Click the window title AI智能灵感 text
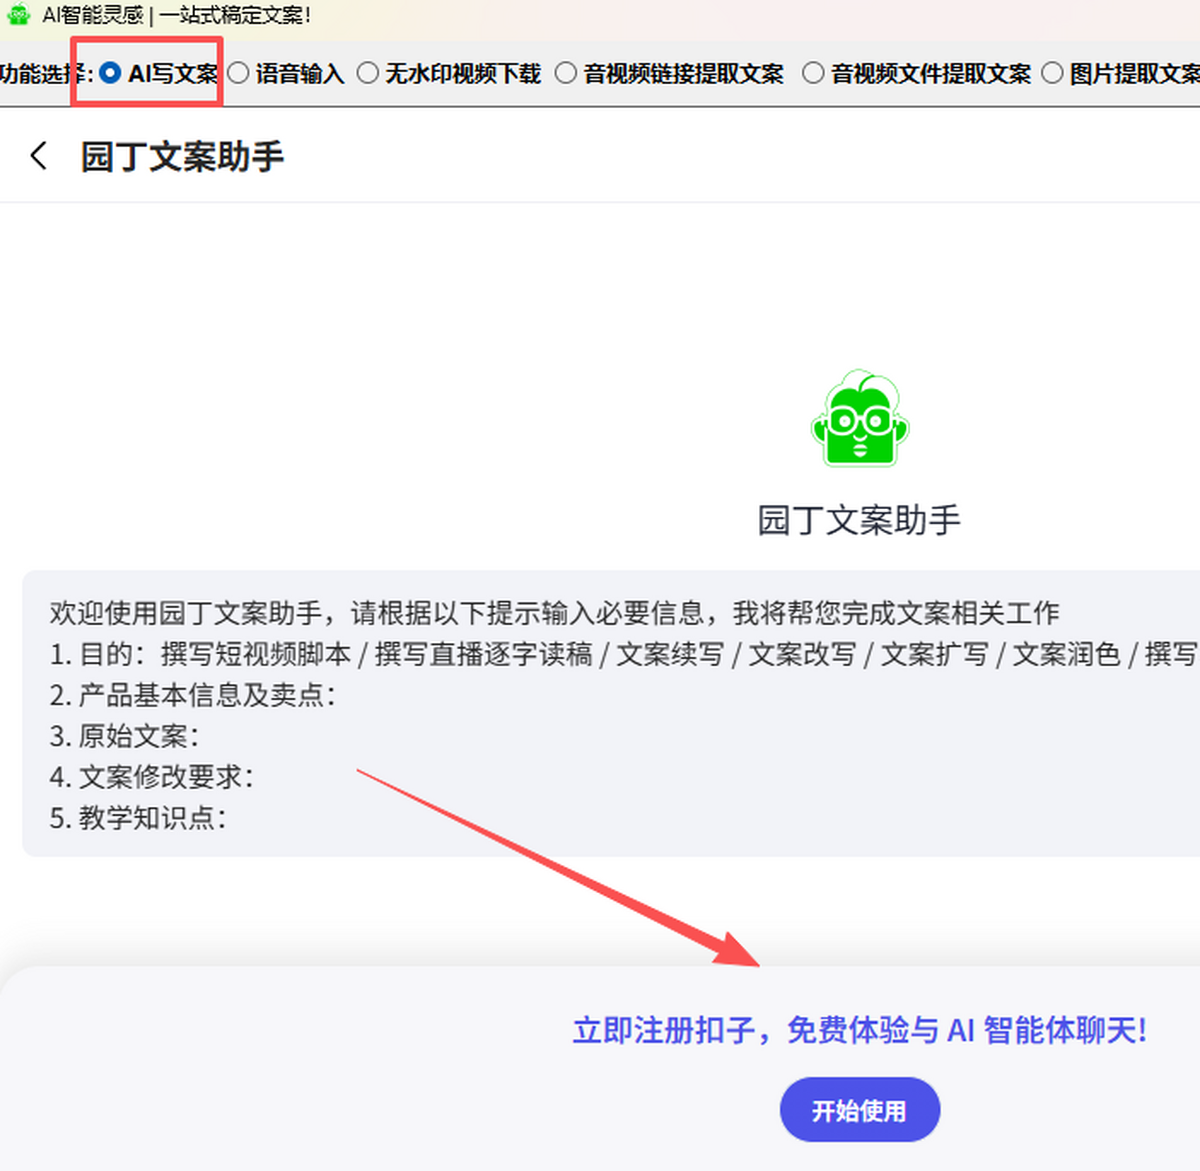The height and width of the screenshot is (1171, 1200). click(x=177, y=15)
